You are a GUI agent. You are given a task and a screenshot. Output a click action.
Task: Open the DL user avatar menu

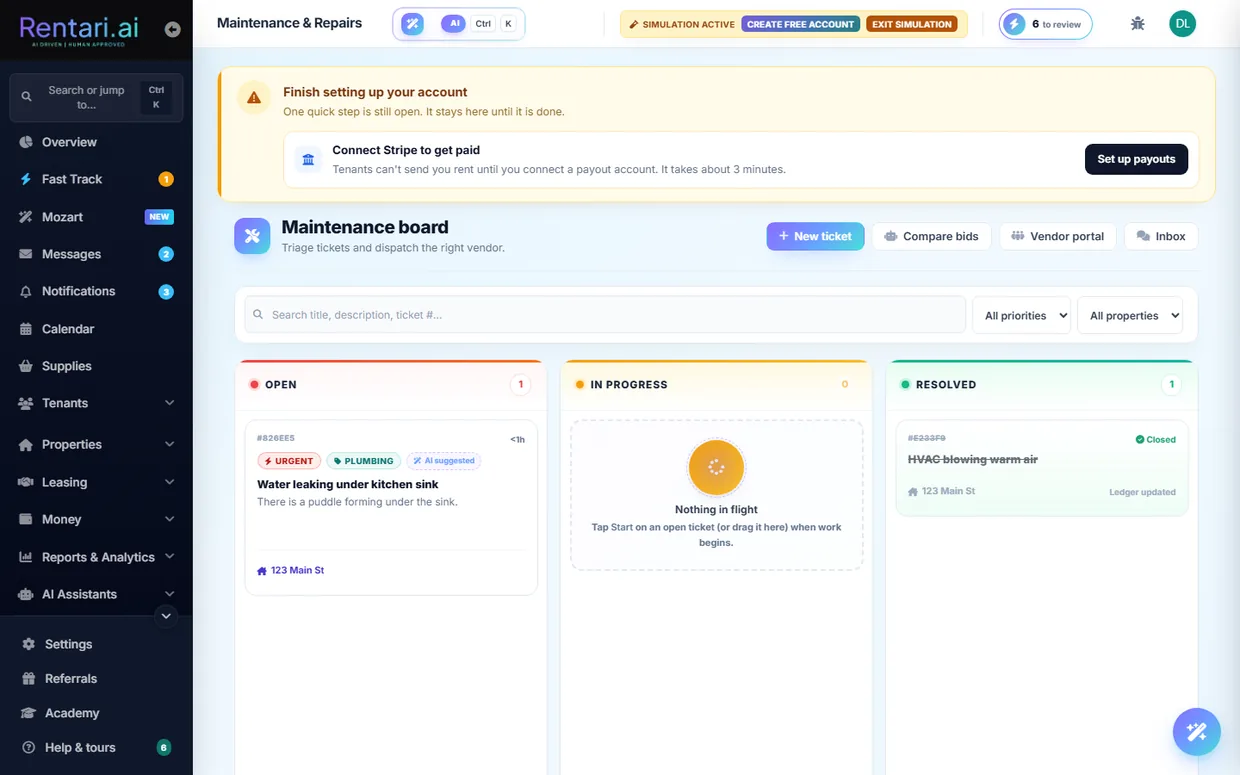pos(1182,24)
